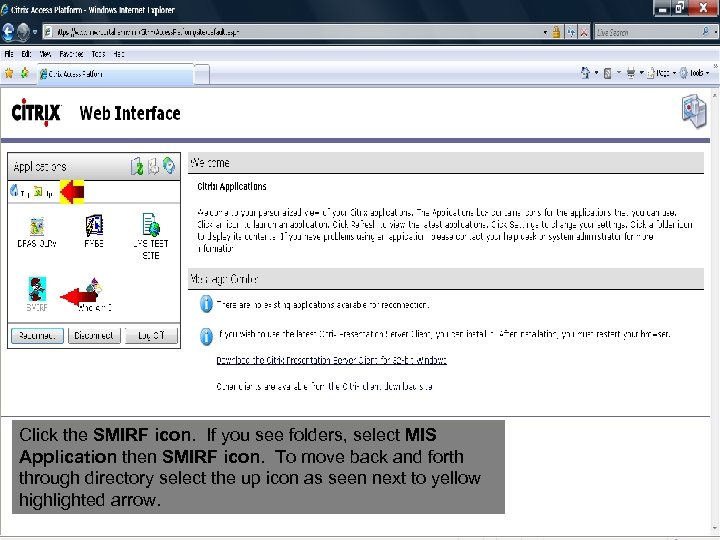
Task: Open Settings icon in the Applications header
Action: coord(153,166)
